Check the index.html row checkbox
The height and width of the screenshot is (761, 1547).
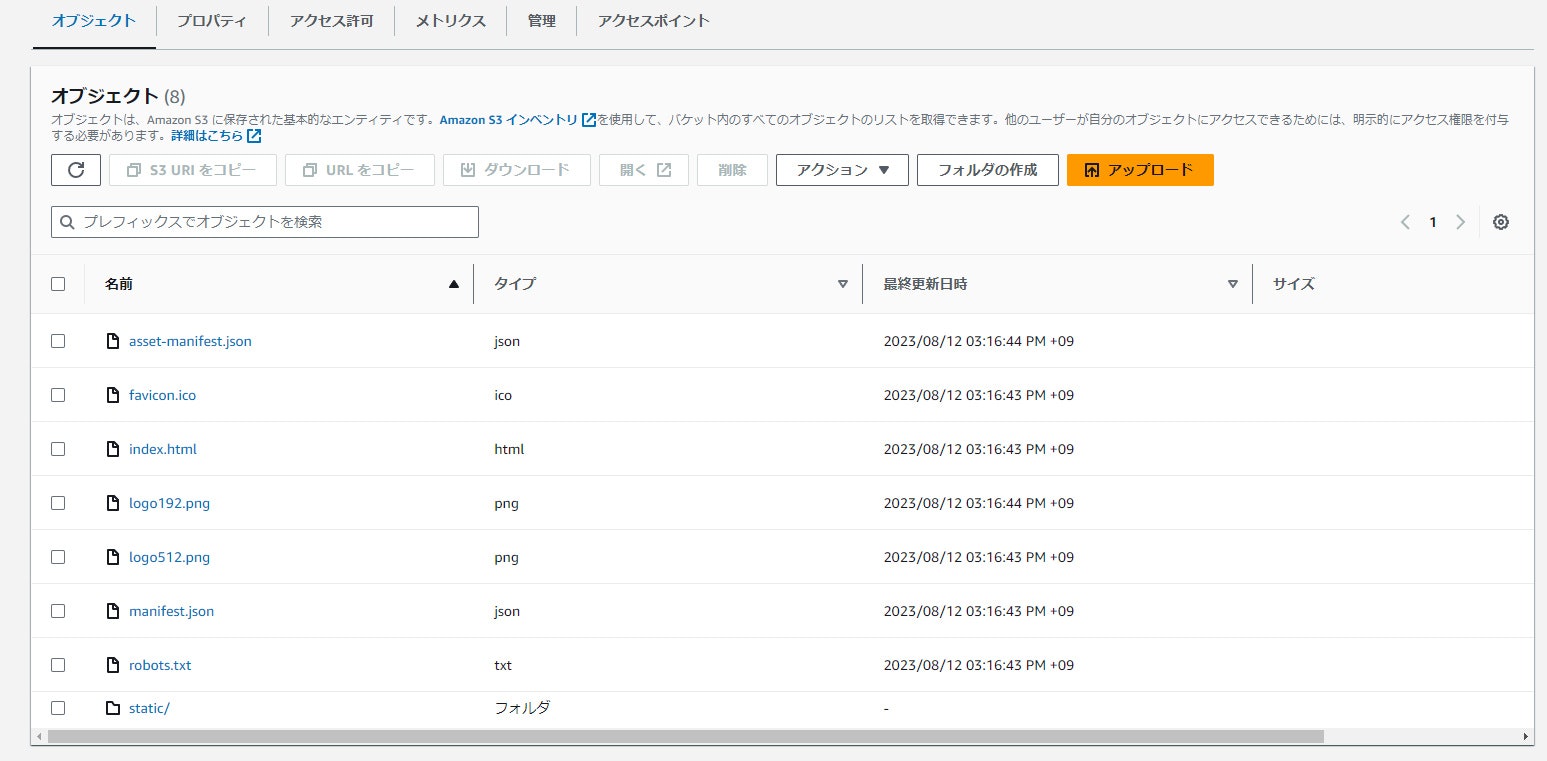(58, 449)
